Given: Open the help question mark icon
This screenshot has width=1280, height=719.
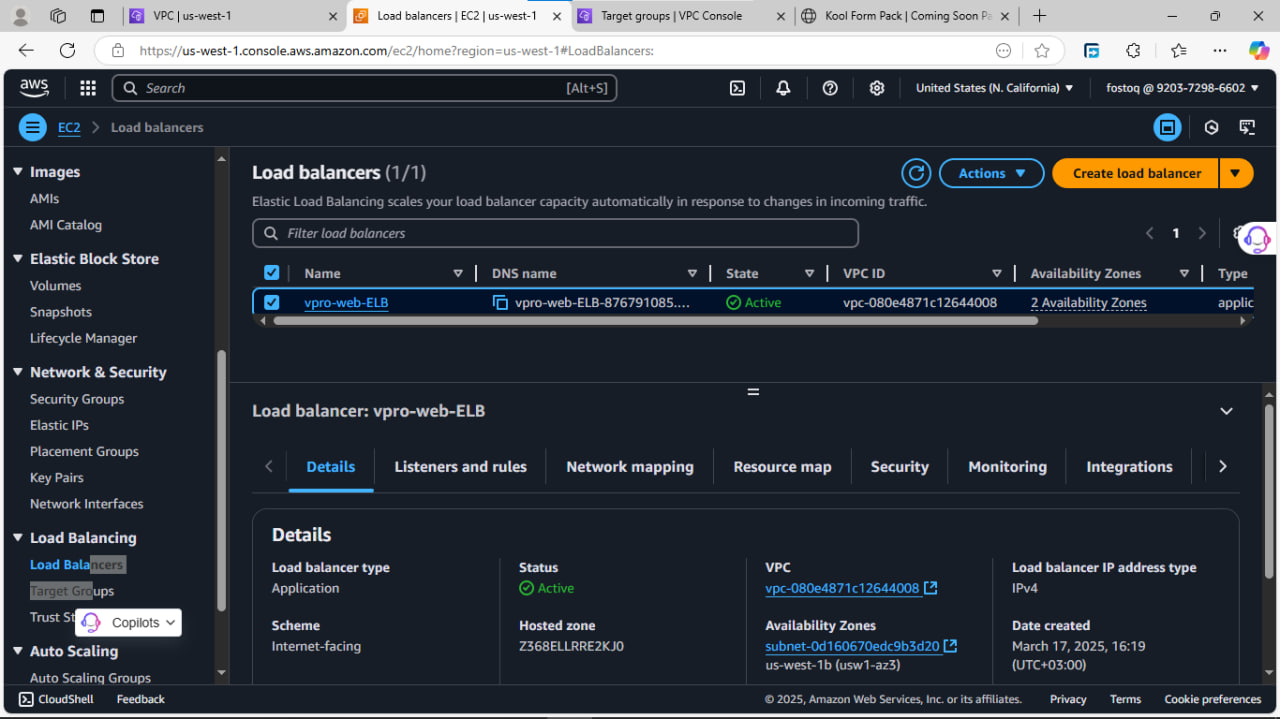Looking at the screenshot, I should tap(830, 88).
